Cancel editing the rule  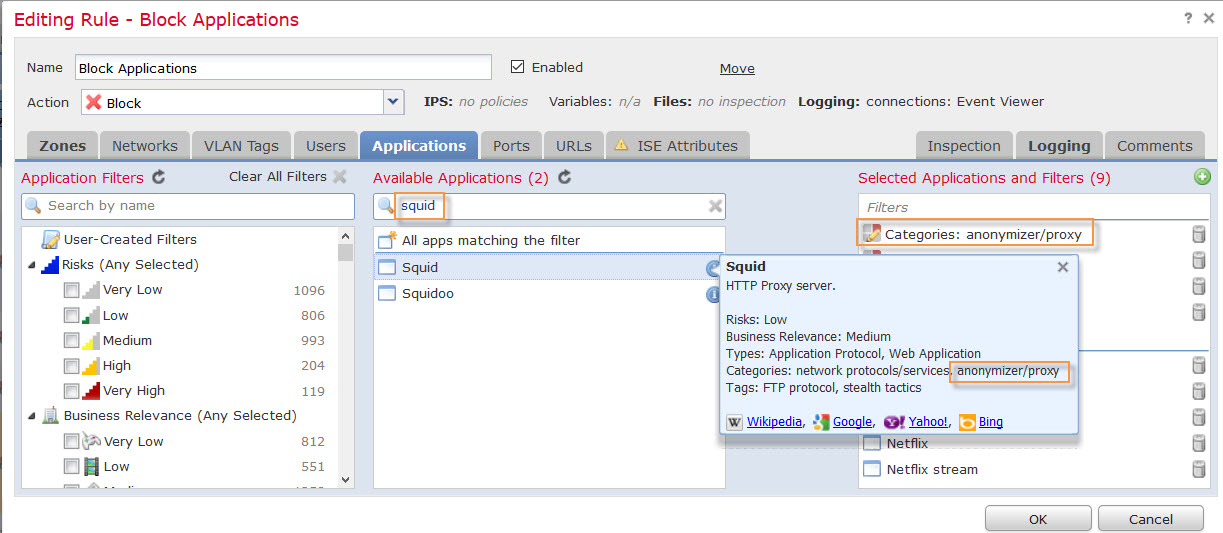[1150, 519]
